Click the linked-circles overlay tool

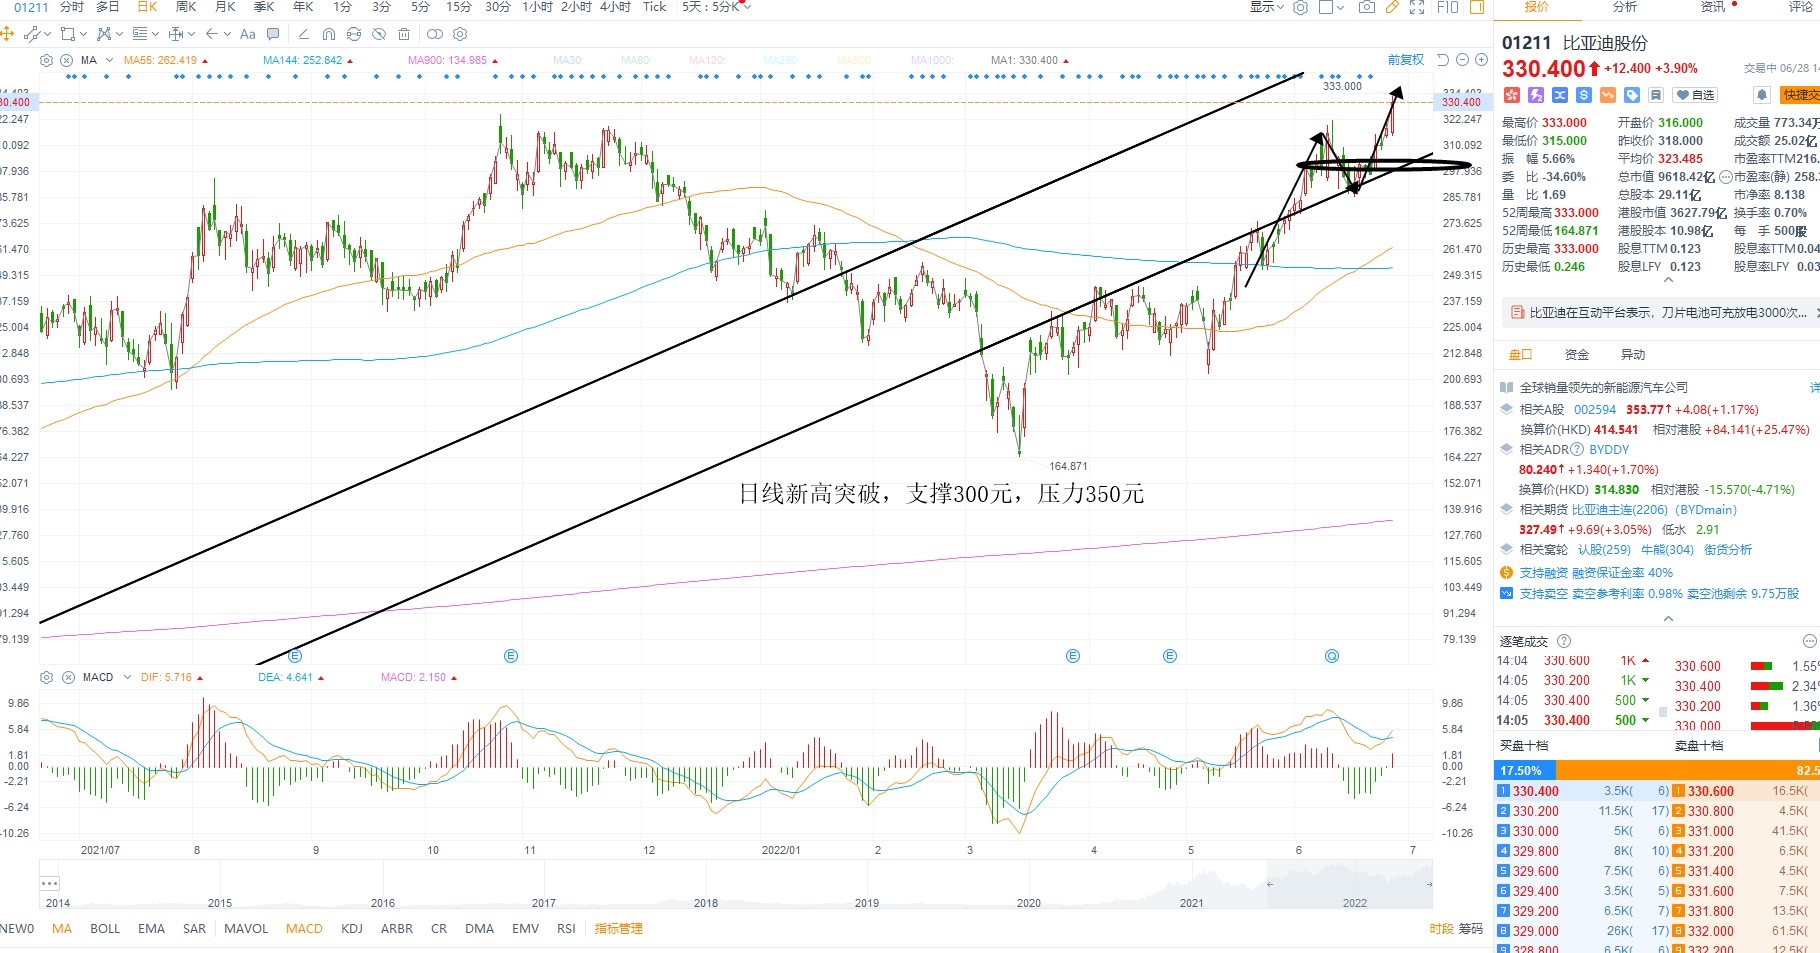(x=434, y=34)
